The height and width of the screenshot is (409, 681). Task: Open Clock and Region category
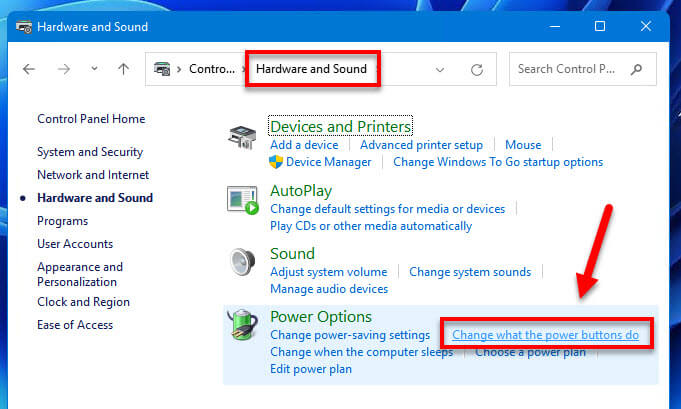pos(83,302)
